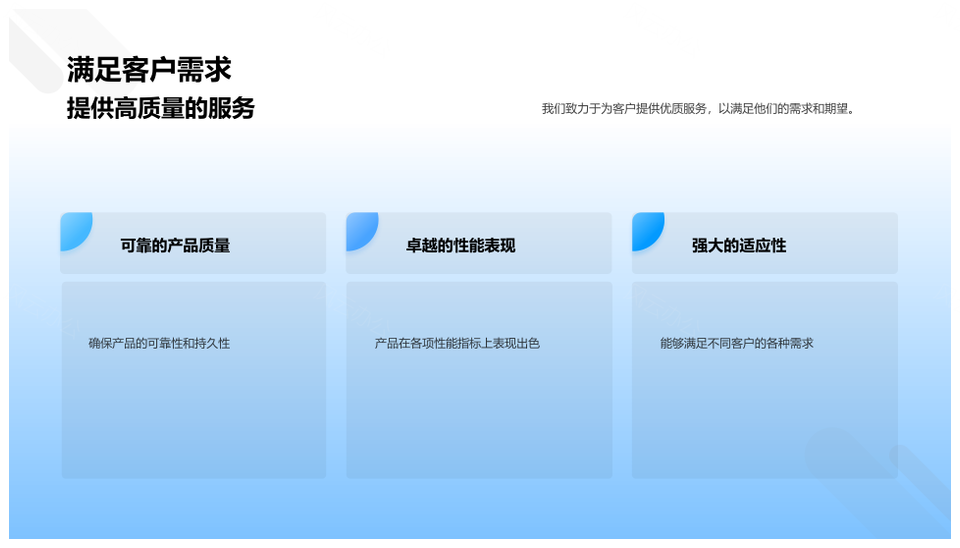Select the text 能够满足不同客户的各种需求
This screenshot has width=960, height=548.
click(x=737, y=343)
